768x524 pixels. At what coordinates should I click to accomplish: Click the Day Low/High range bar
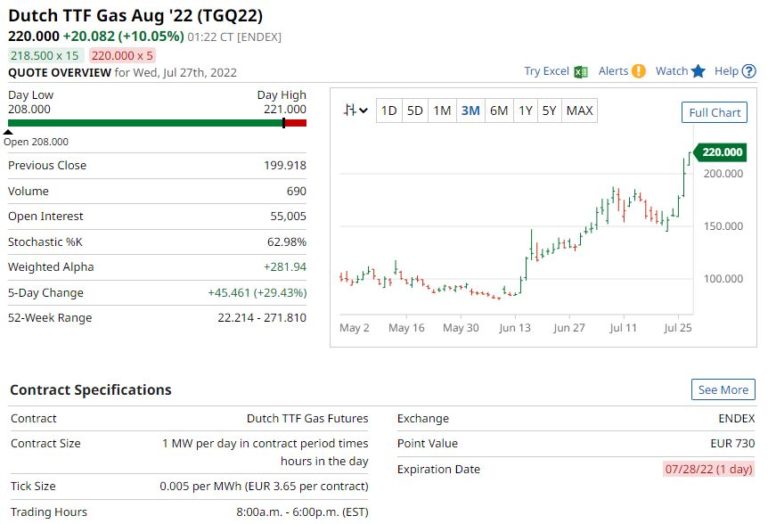pyautogui.click(x=157, y=123)
